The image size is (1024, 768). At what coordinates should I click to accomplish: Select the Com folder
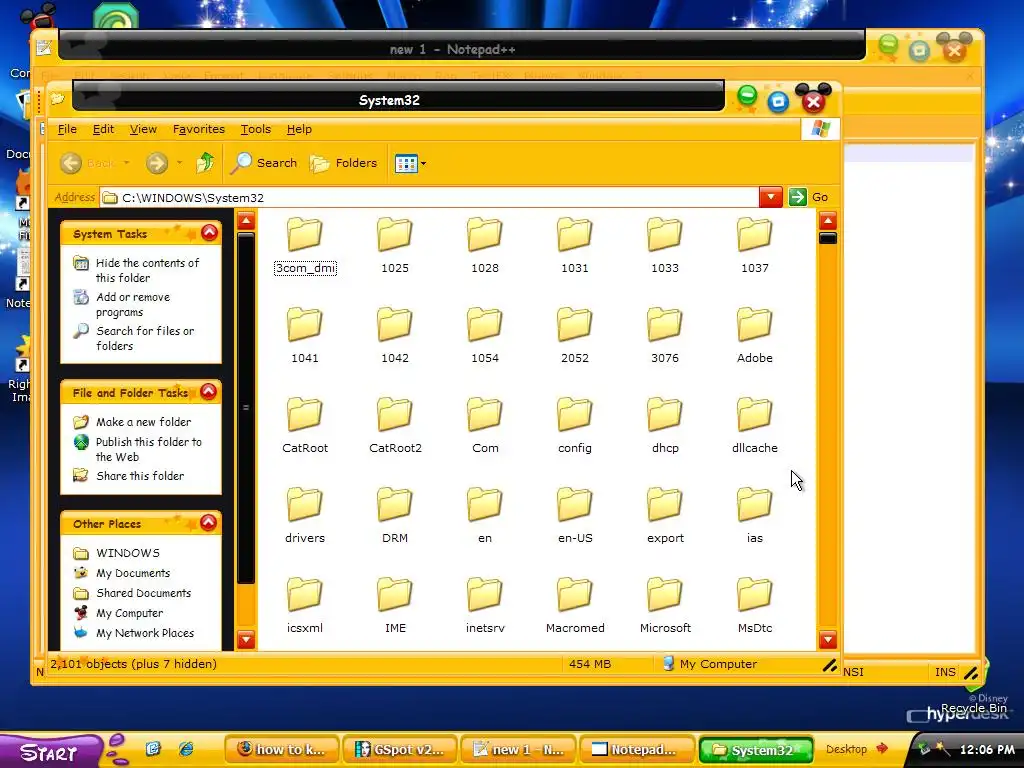pyautogui.click(x=485, y=426)
